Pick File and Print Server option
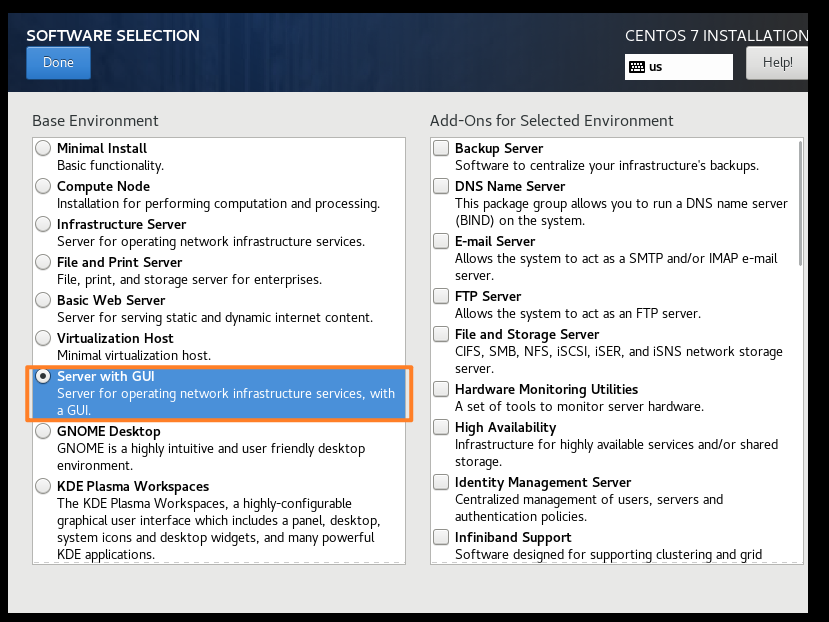Screen dimensions: 829x622 (x=43, y=262)
